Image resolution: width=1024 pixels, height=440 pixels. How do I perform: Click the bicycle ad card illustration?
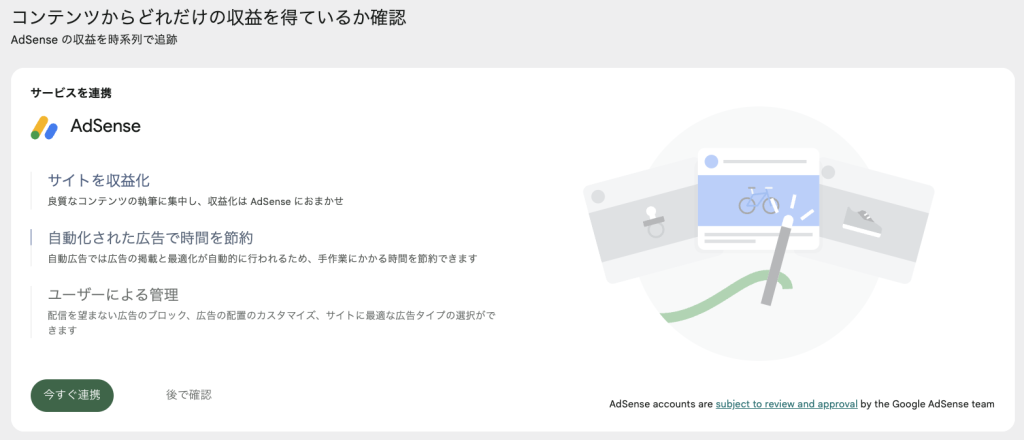(x=758, y=199)
